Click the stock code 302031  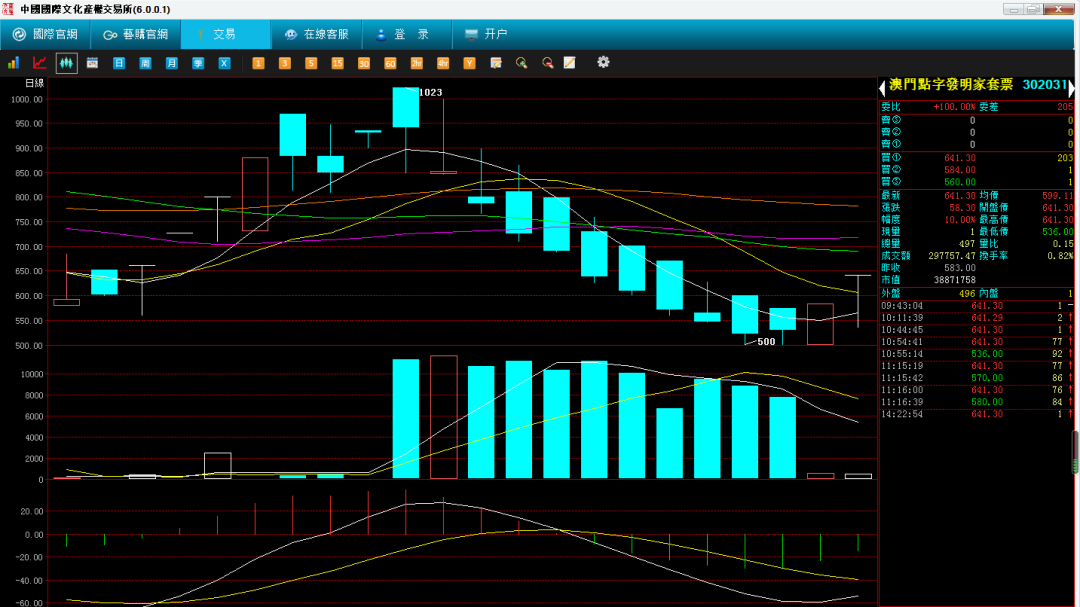1044,85
